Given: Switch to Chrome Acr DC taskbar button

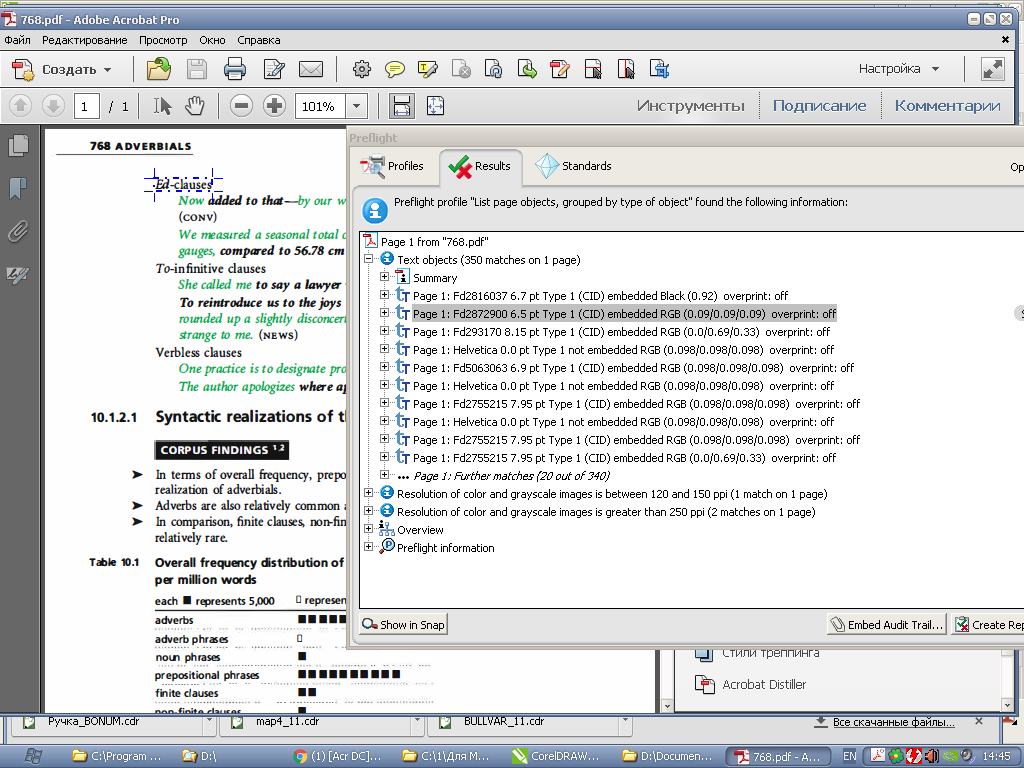Looking at the screenshot, I should coord(337,756).
